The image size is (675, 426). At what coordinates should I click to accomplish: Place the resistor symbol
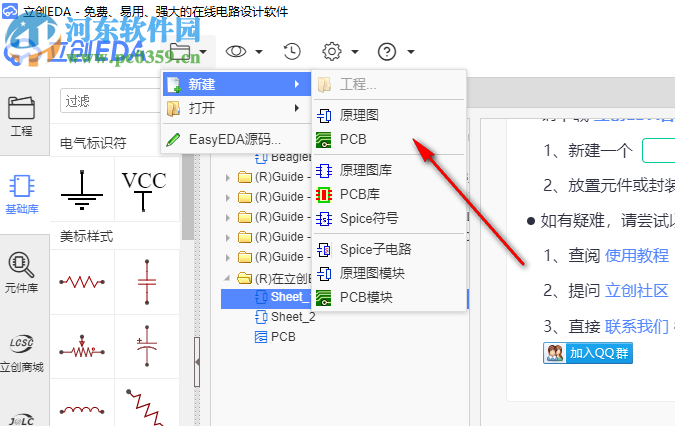pos(82,282)
